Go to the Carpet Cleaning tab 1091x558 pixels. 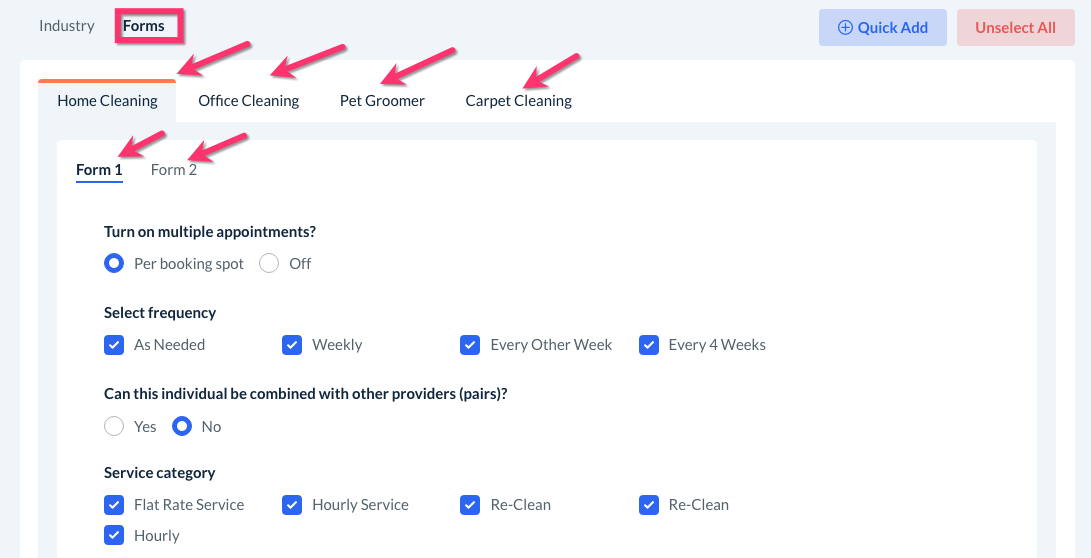[518, 101]
